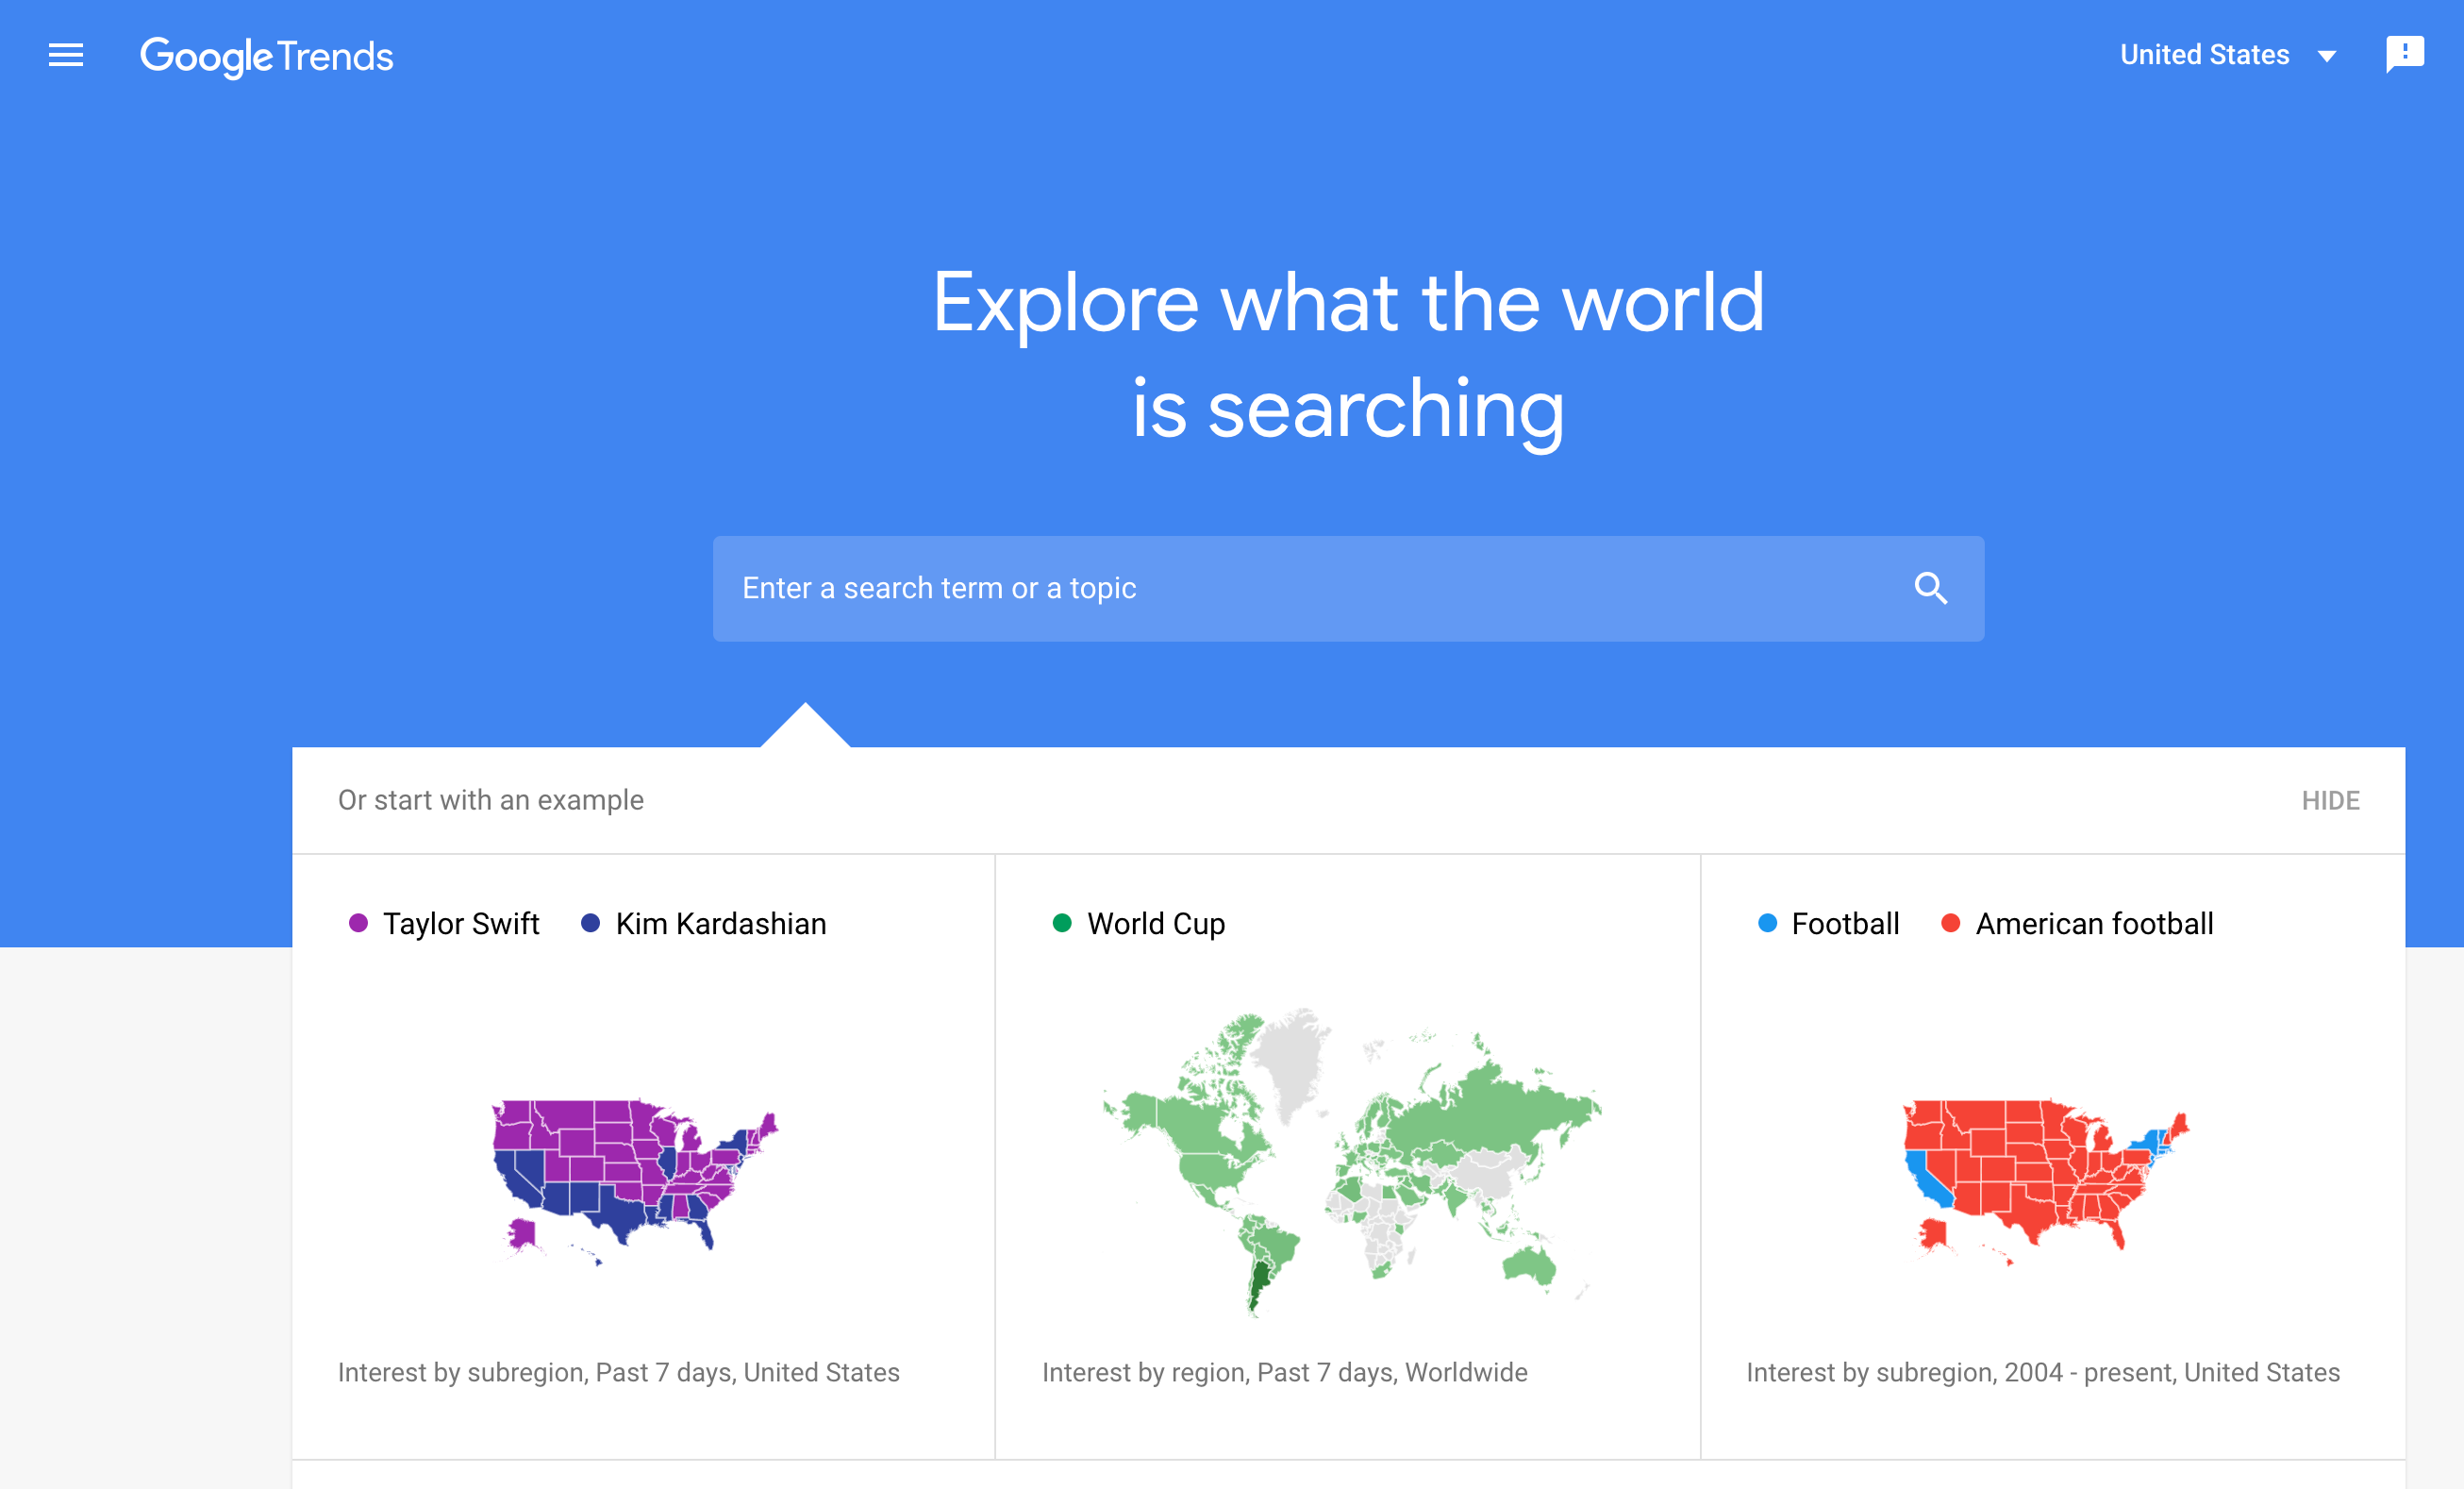The height and width of the screenshot is (1489, 2464).
Task: Hide the example cards section
Action: 2330,800
